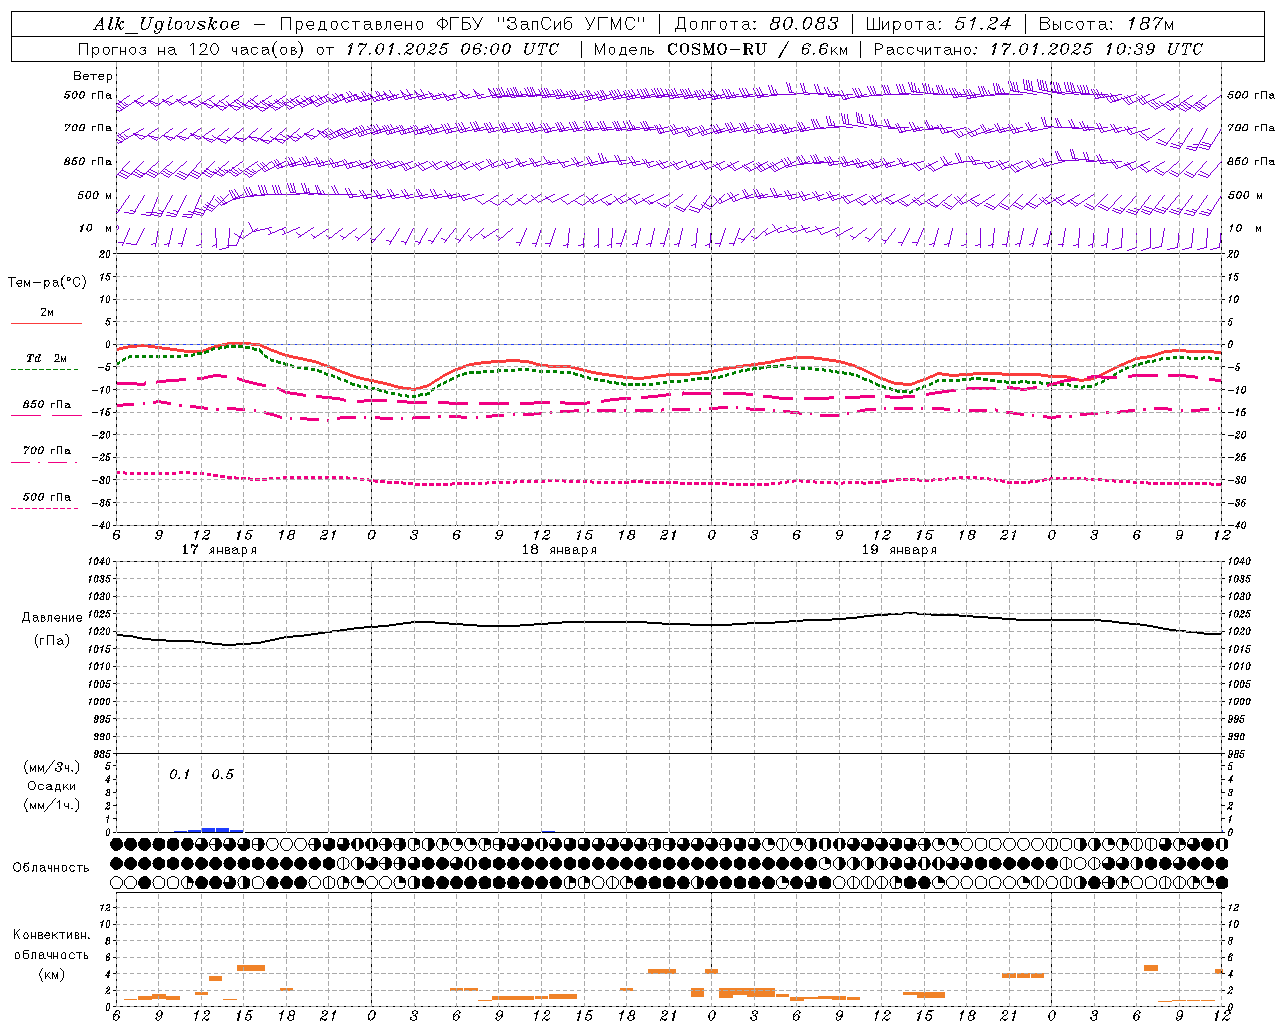Click the 0.5 precipitation amount value

(222, 775)
